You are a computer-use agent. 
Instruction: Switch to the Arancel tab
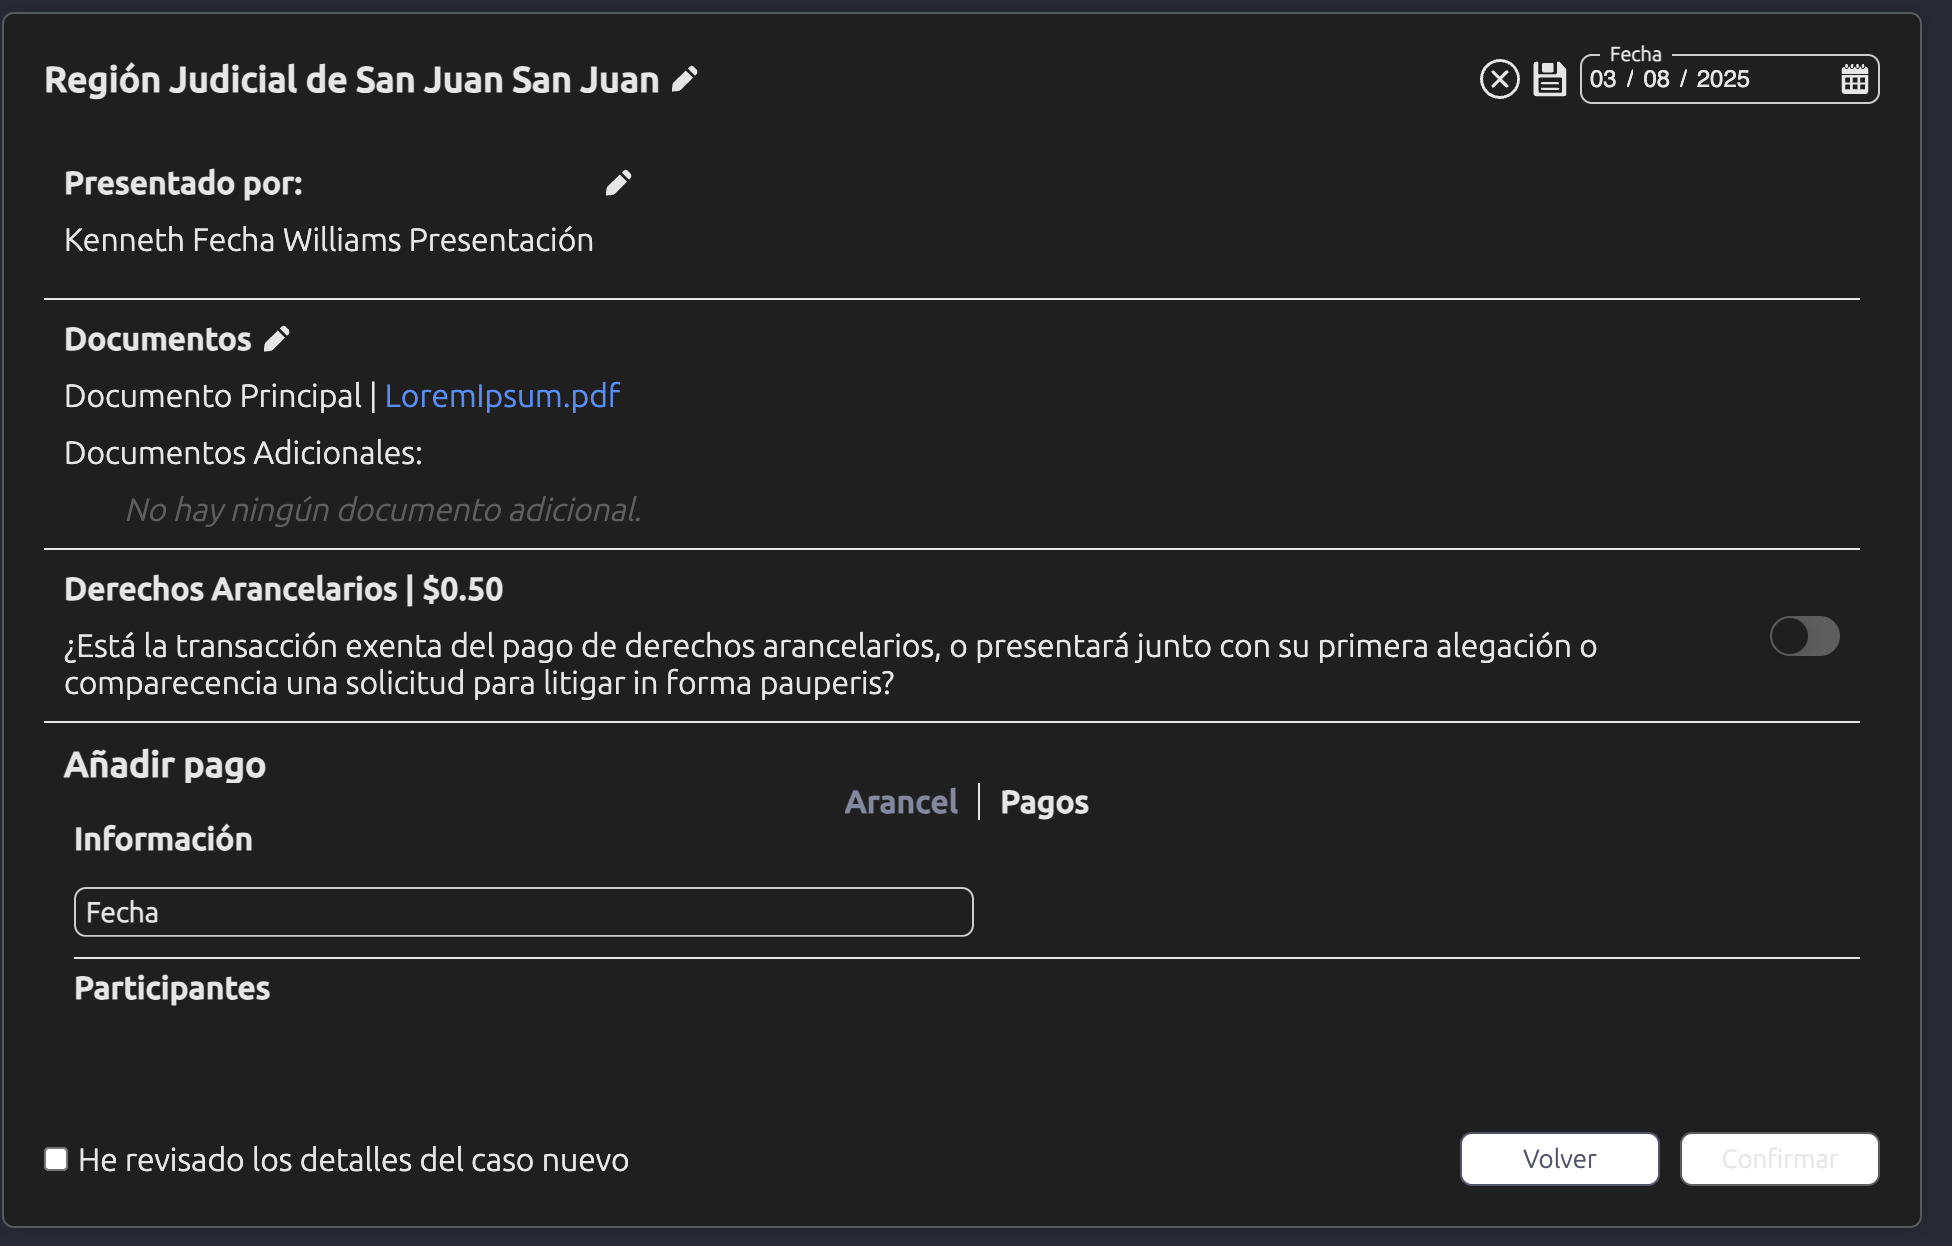click(901, 802)
